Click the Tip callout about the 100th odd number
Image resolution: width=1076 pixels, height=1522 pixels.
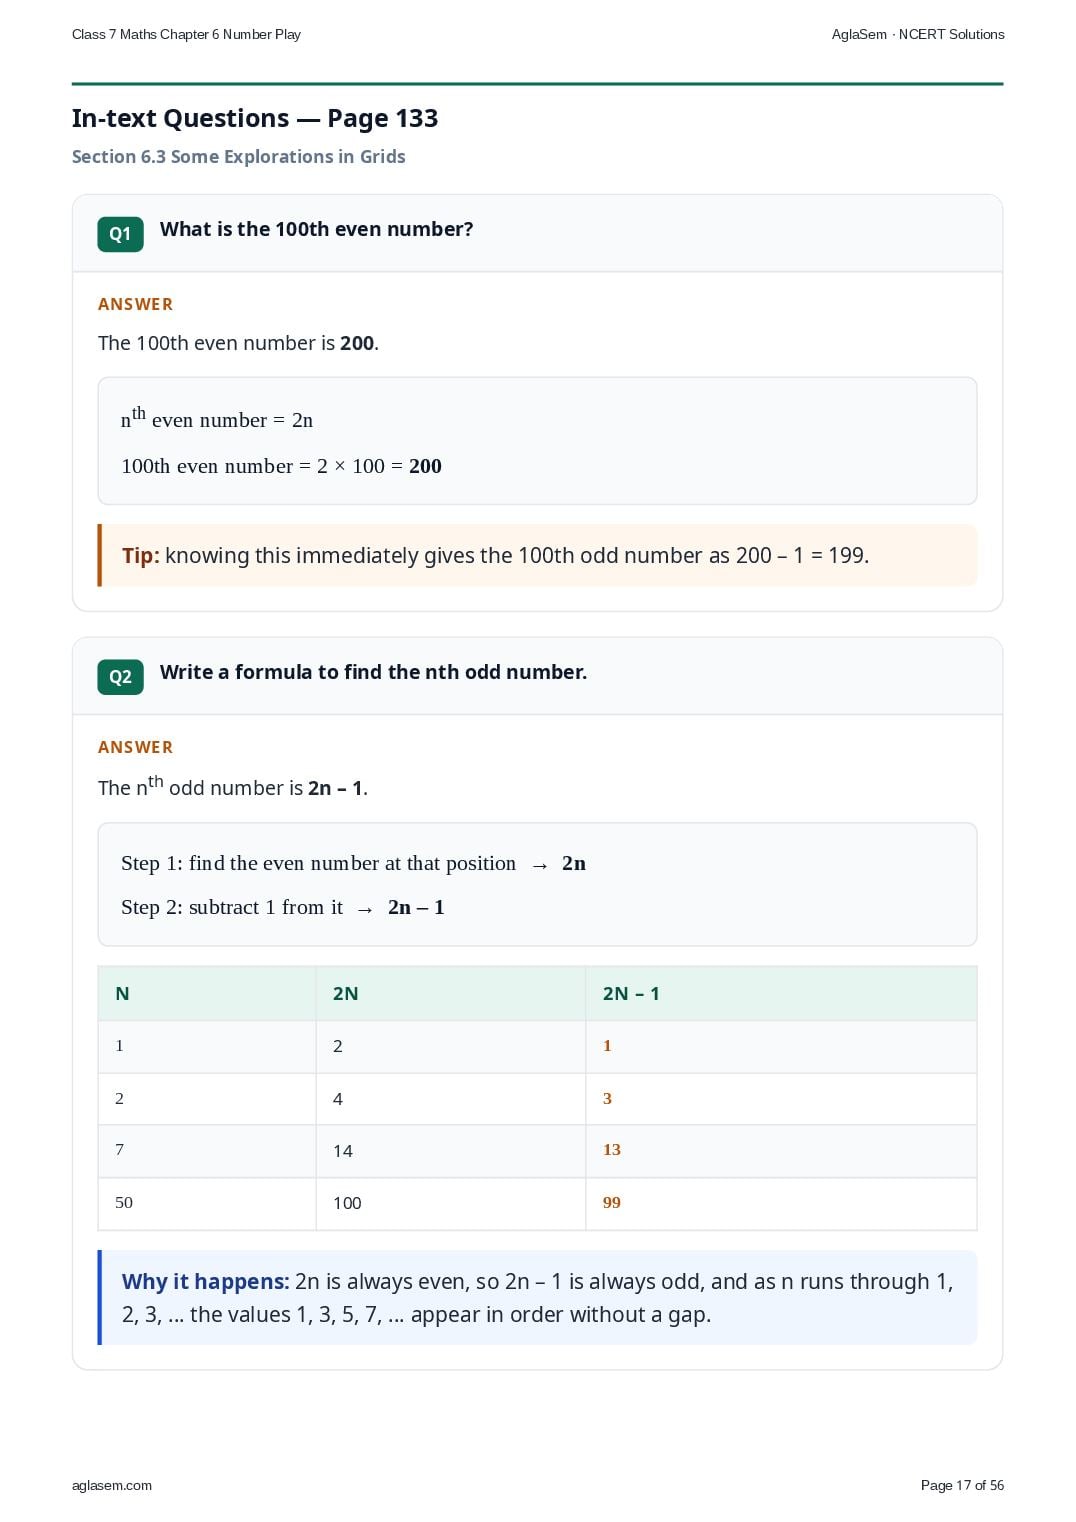538,555
